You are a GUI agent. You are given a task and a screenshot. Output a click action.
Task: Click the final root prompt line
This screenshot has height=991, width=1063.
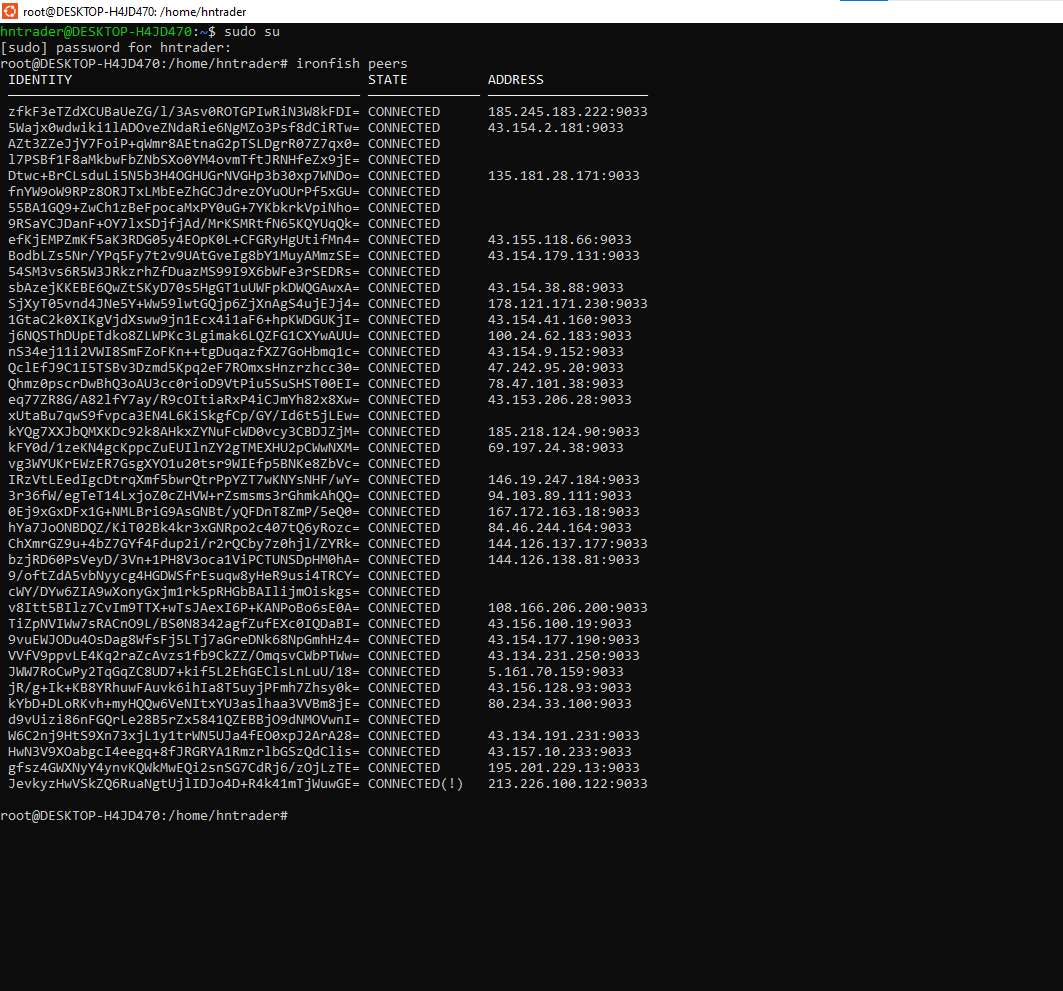click(144, 816)
